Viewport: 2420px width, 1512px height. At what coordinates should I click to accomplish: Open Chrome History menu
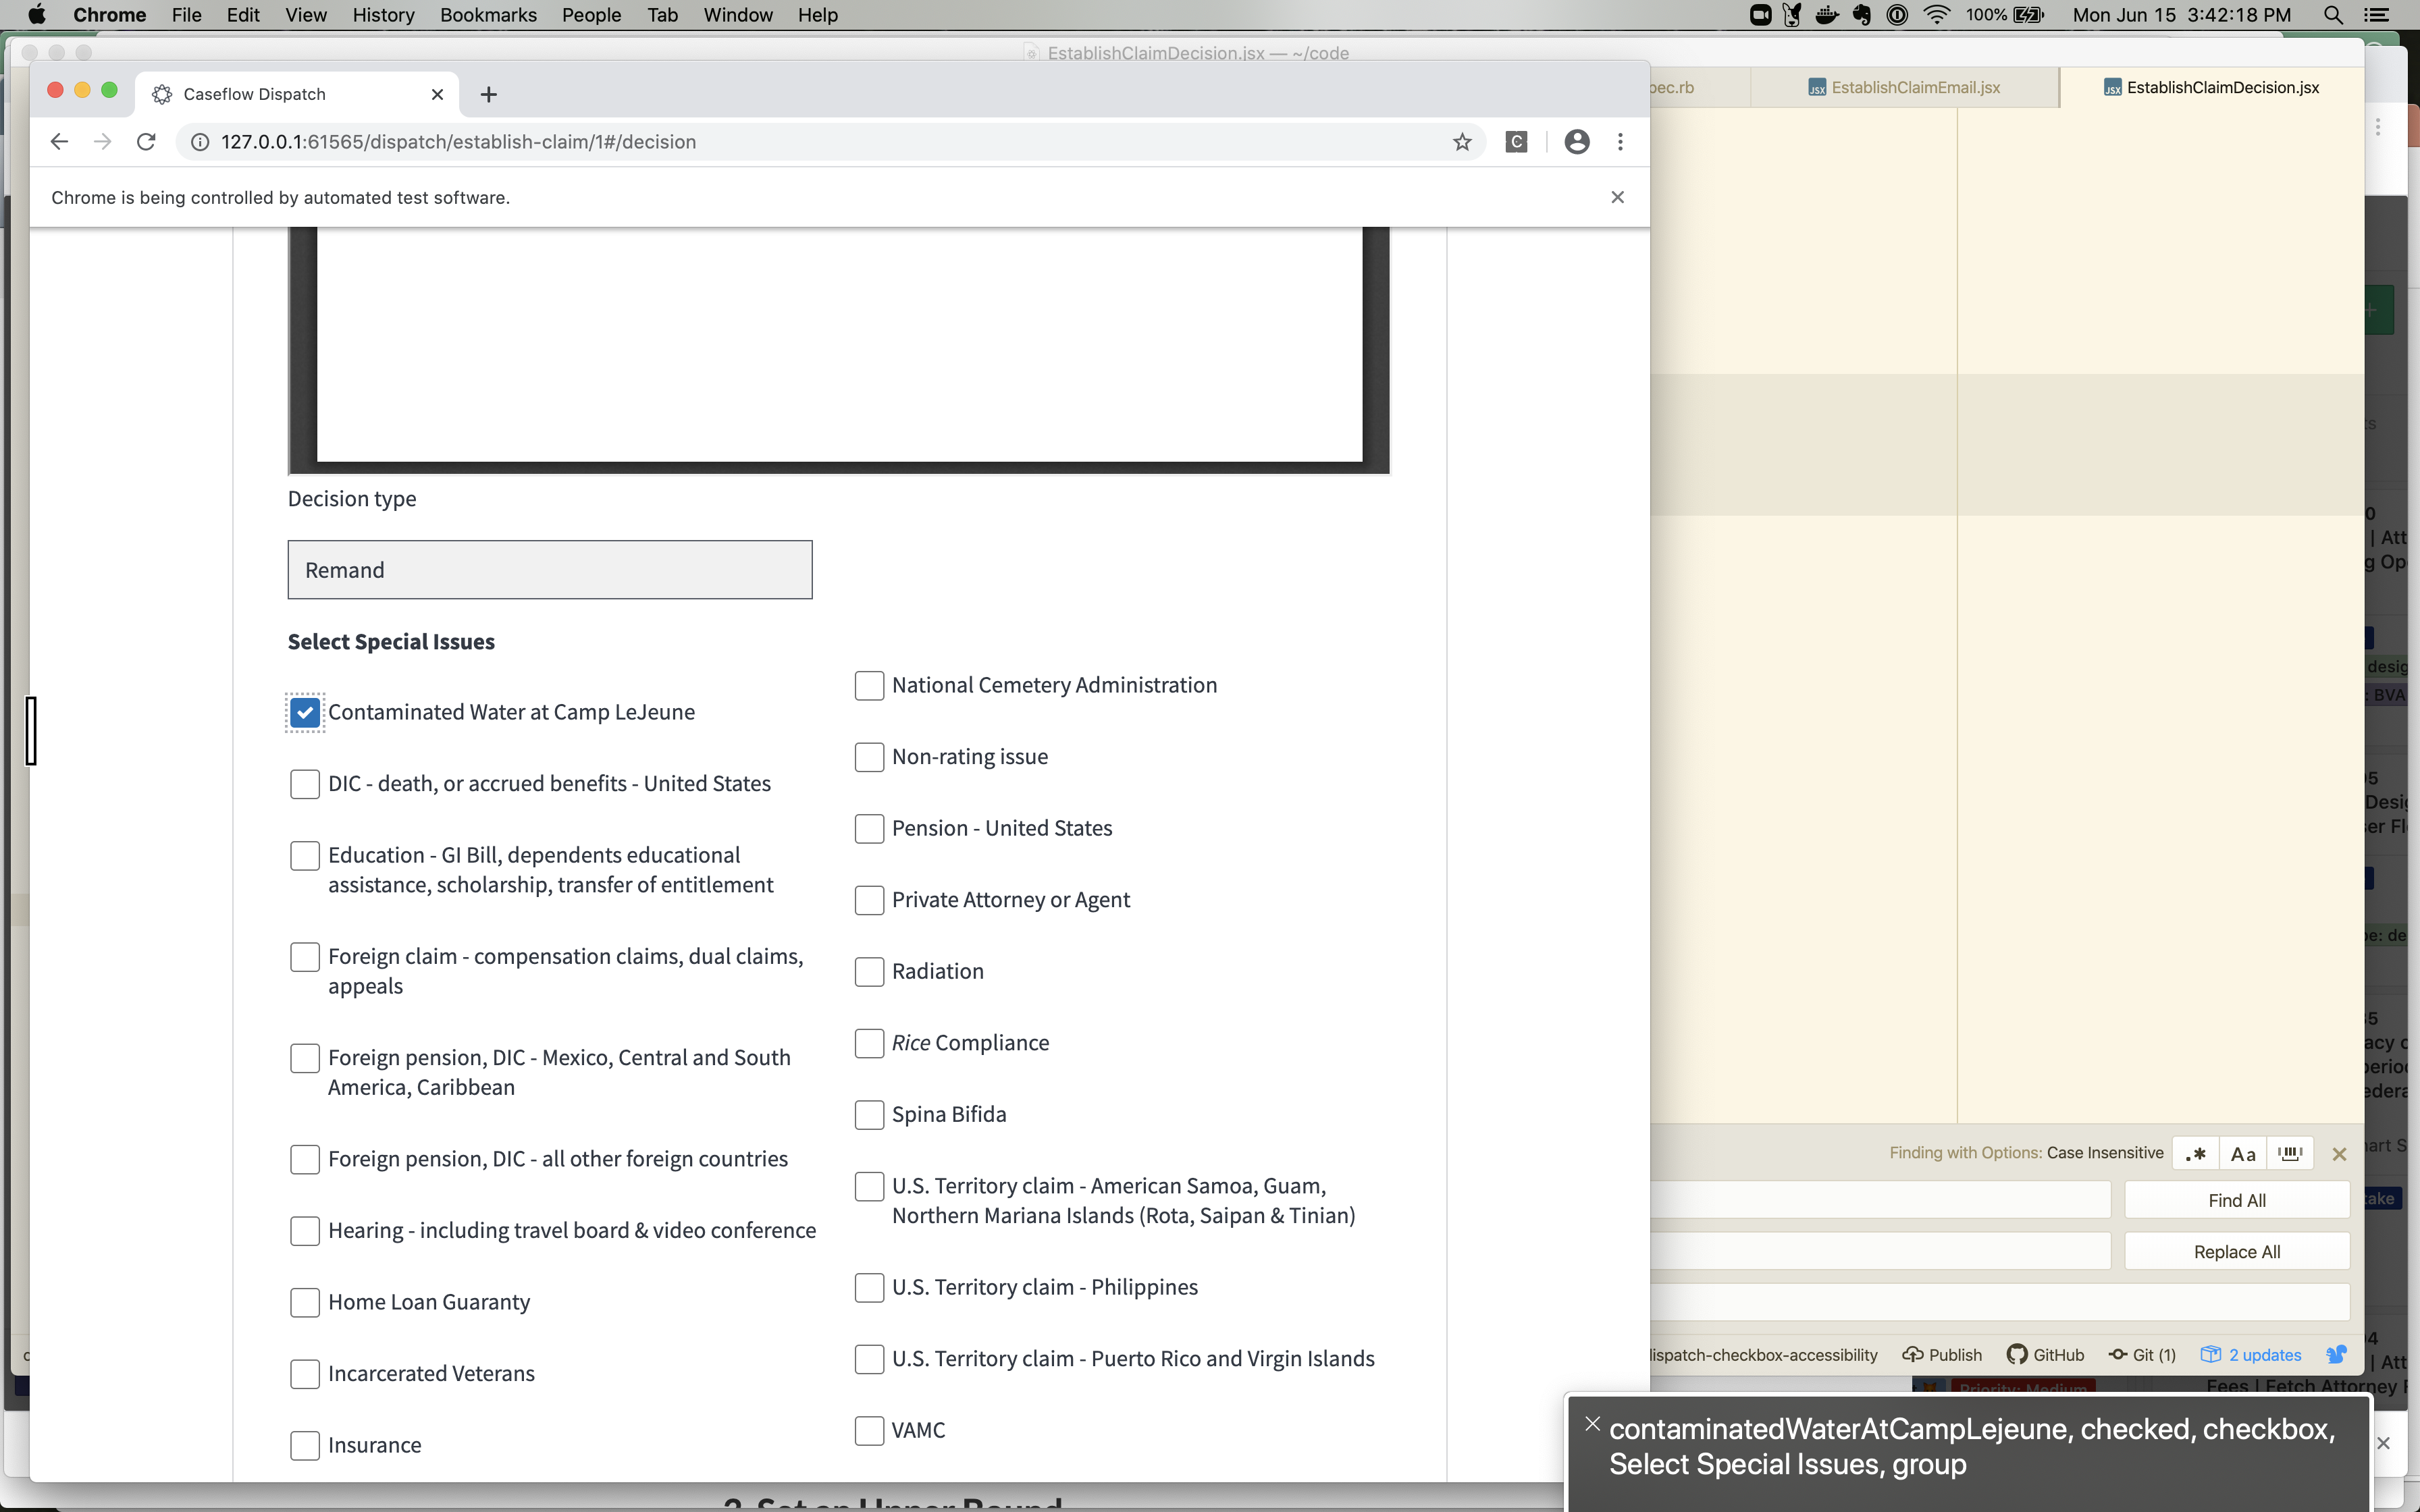(383, 15)
